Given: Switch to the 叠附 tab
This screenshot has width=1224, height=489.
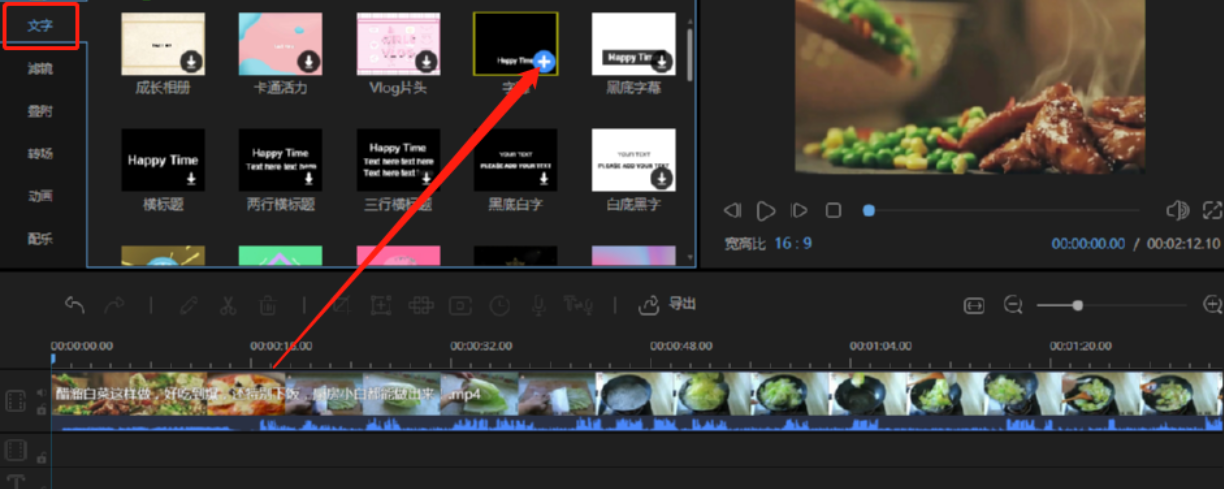Looking at the screenshot, I should [x=40, y=111].
